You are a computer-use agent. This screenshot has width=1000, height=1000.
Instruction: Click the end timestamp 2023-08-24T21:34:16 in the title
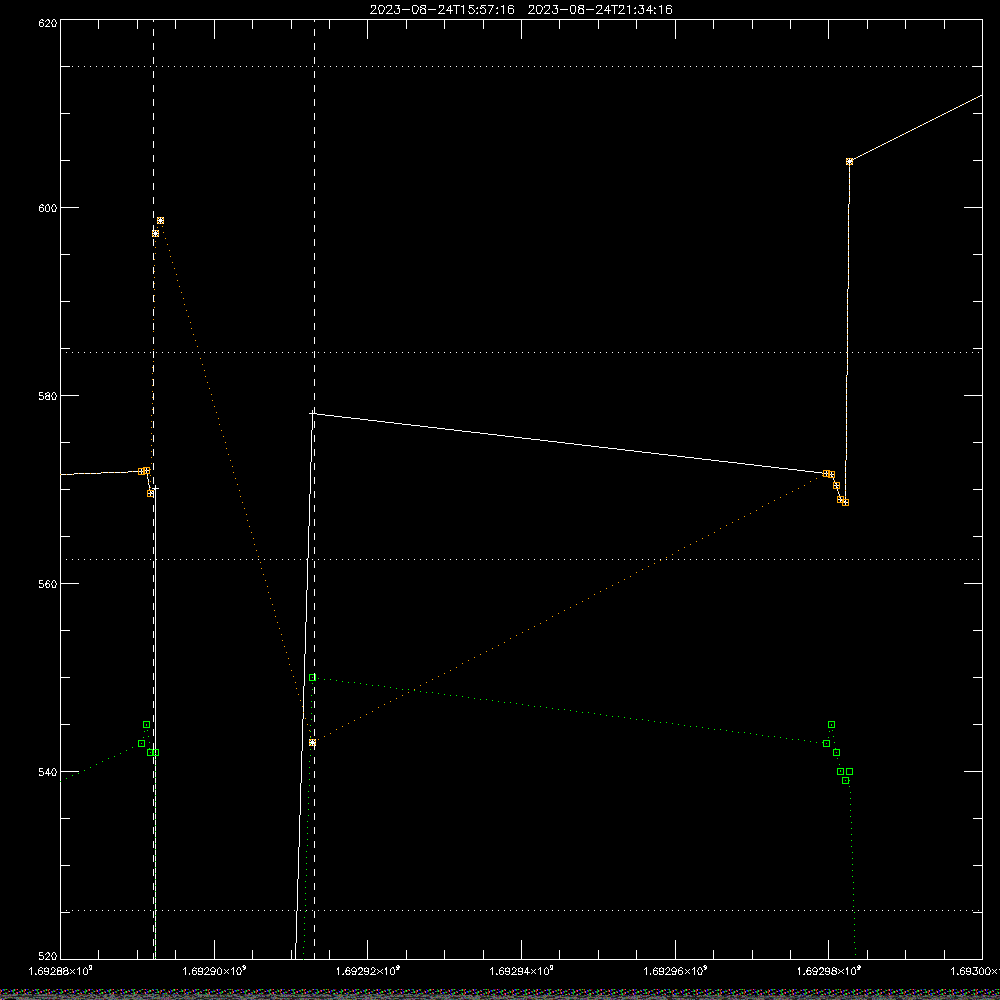pyautogui.click(x=599, y=10)
